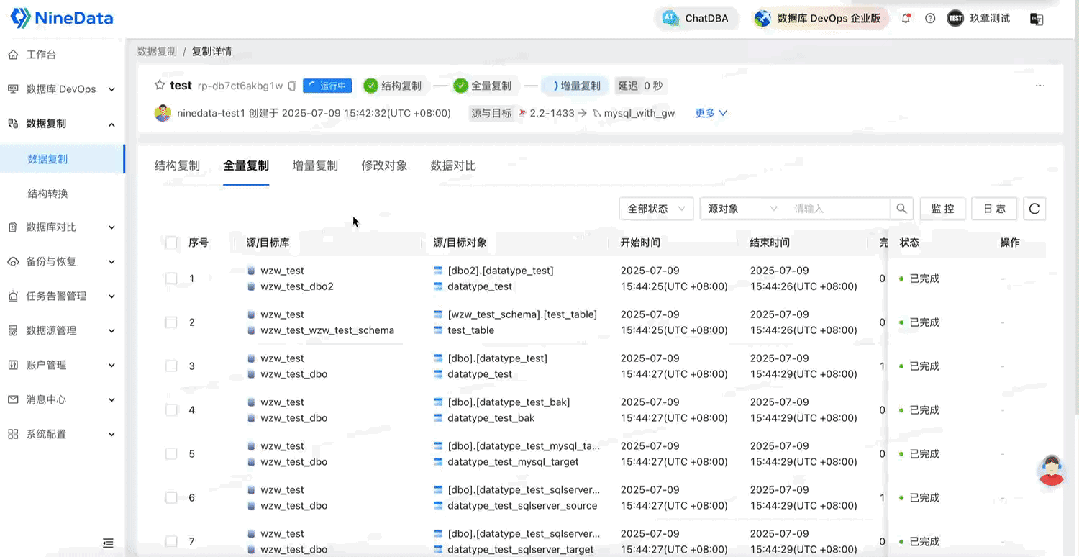The image size is (1079, 557).
Task: Switch to 全量复制 tab
Action: coord(246,166)
